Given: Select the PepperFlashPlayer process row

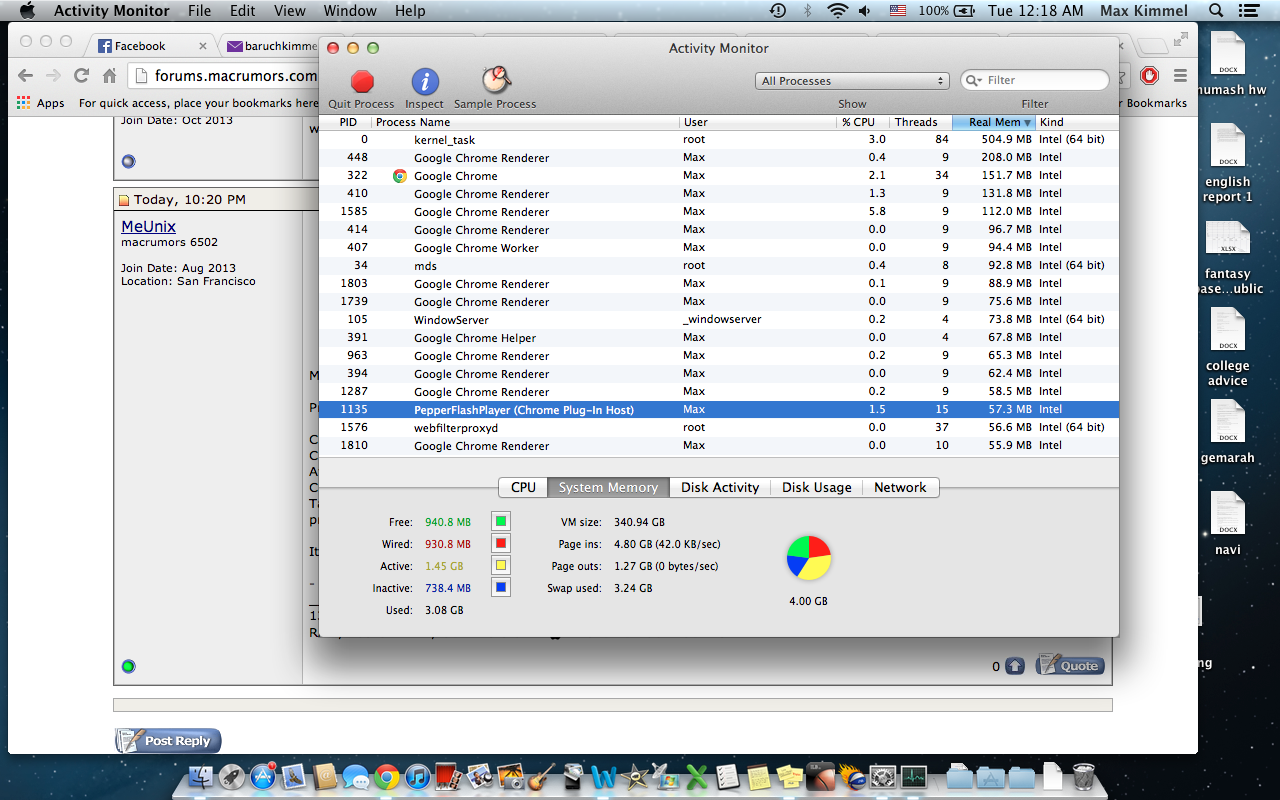Looking at the screenshot, I should pyautogui.click(x=719, y=409).
